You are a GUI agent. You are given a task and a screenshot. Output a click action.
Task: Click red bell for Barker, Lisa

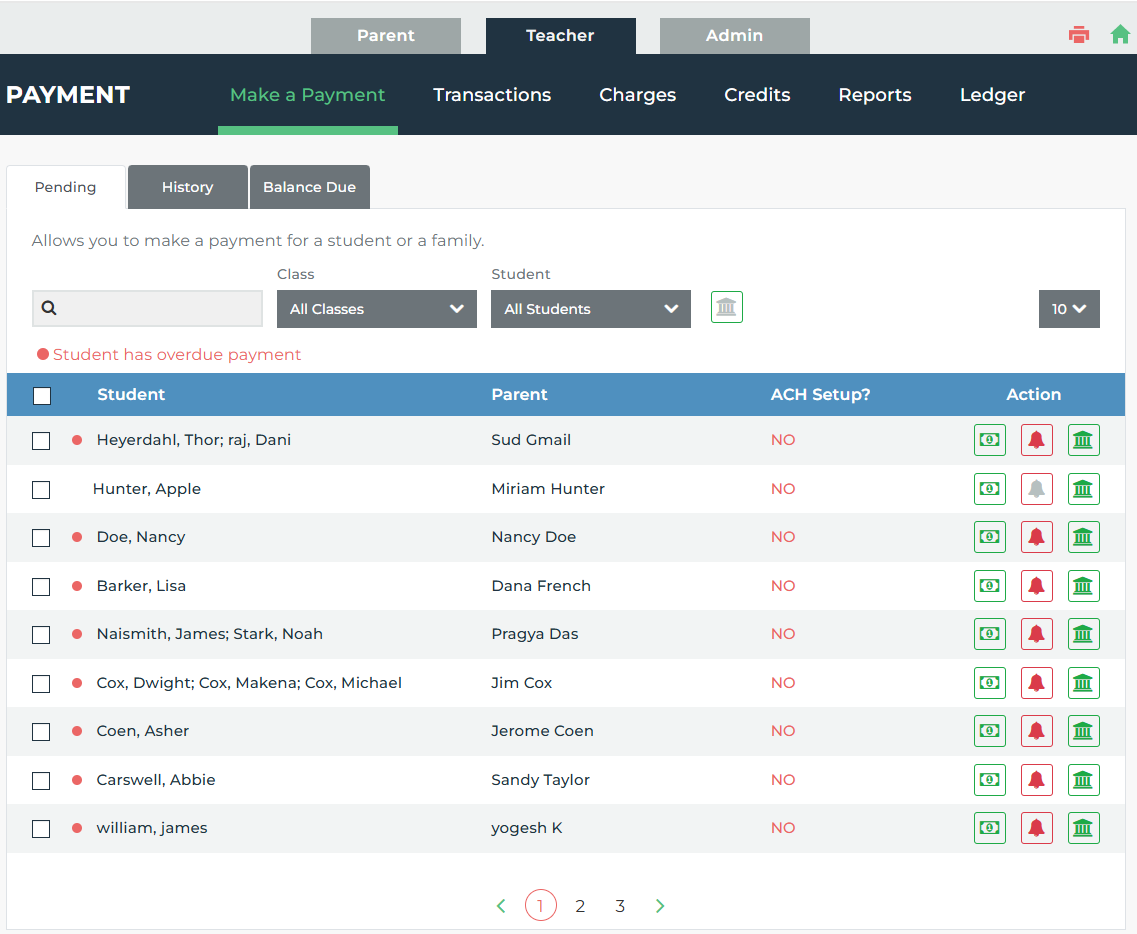pyautogui.click(x=1037, y=586)
